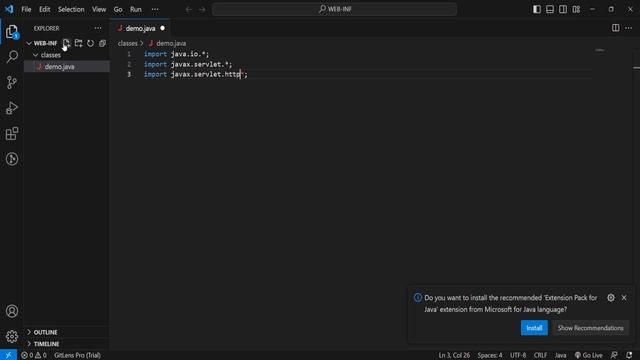Open the File menu
Viewport: 640px width, 360px height.
[26, 9]
